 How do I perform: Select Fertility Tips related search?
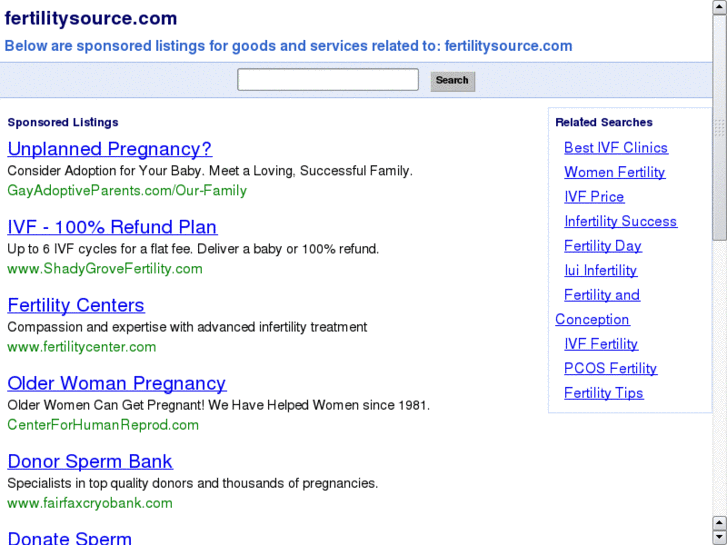(x=604, y=393)
